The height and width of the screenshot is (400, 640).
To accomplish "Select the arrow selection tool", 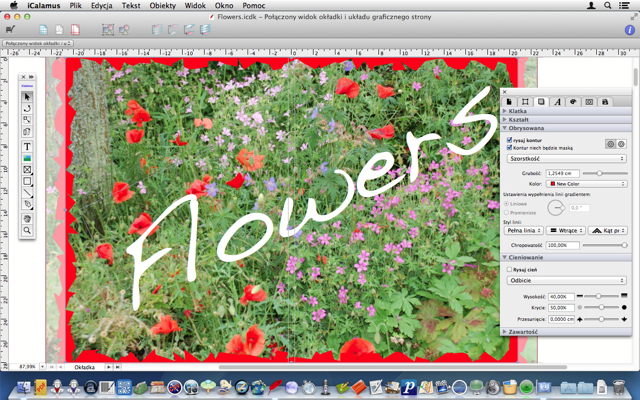I will tap(27, 97).
